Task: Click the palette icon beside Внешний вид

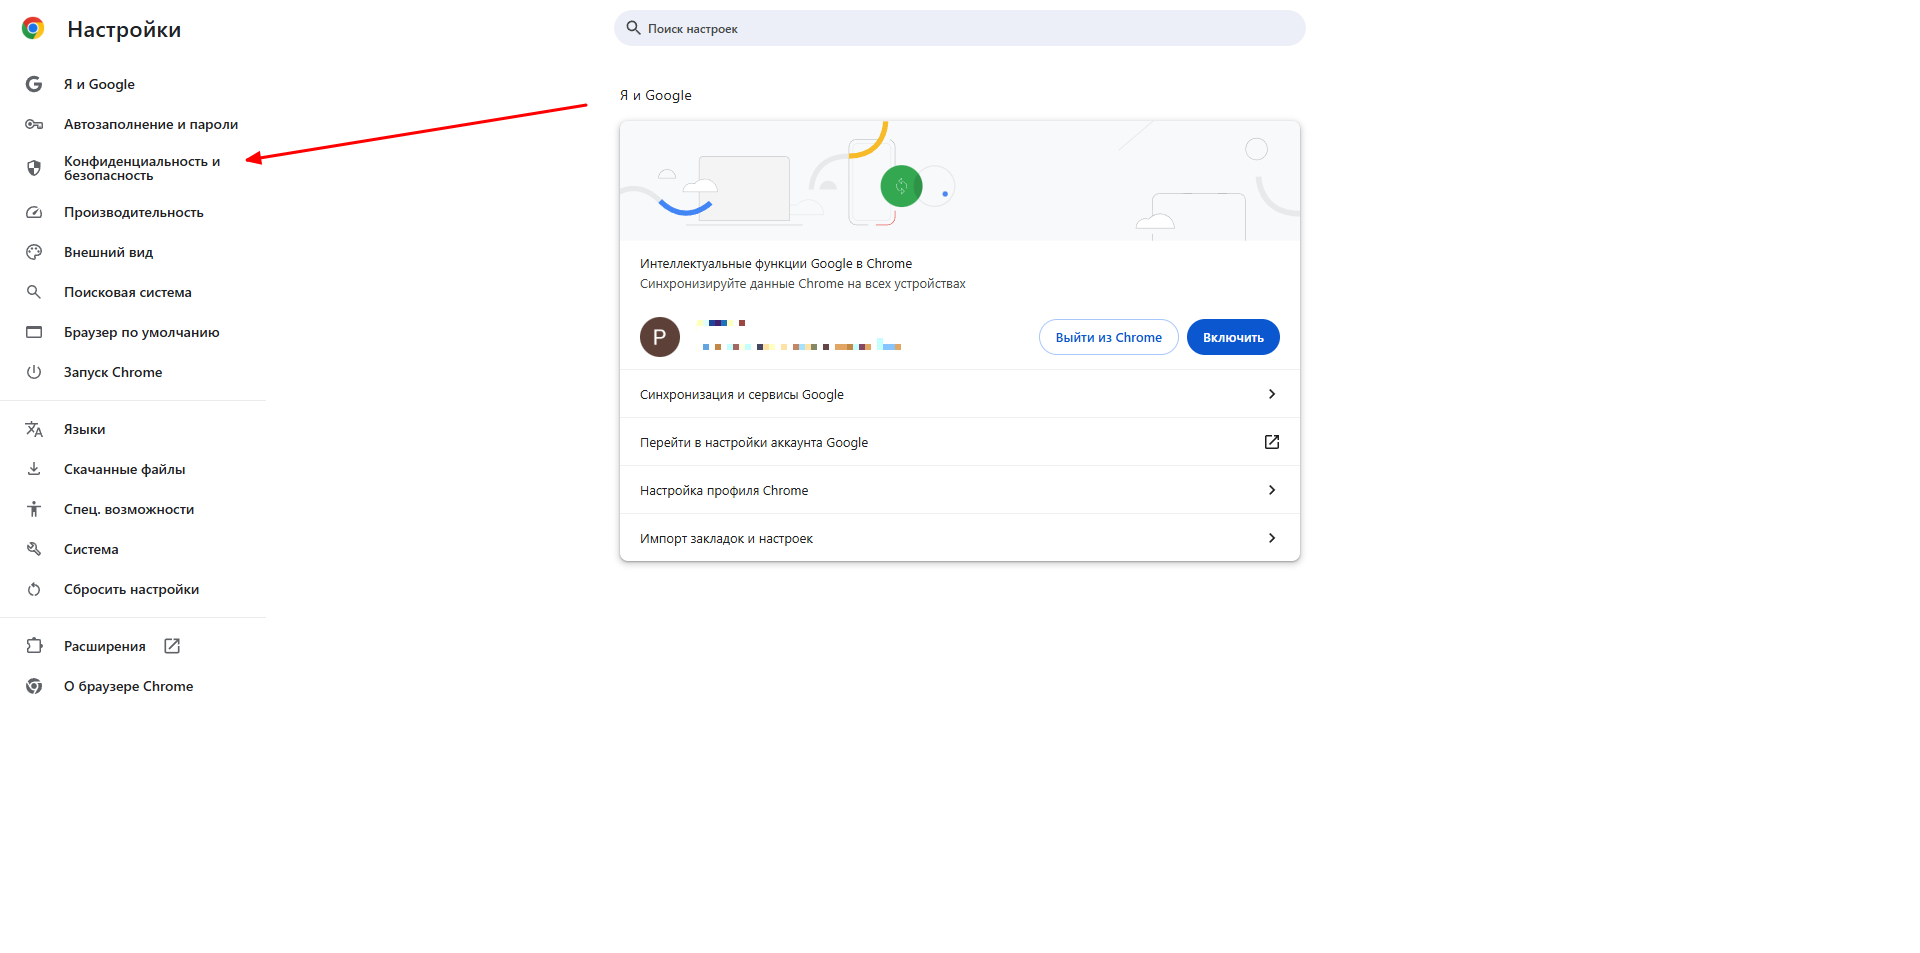Action: [x=34, y=252]
